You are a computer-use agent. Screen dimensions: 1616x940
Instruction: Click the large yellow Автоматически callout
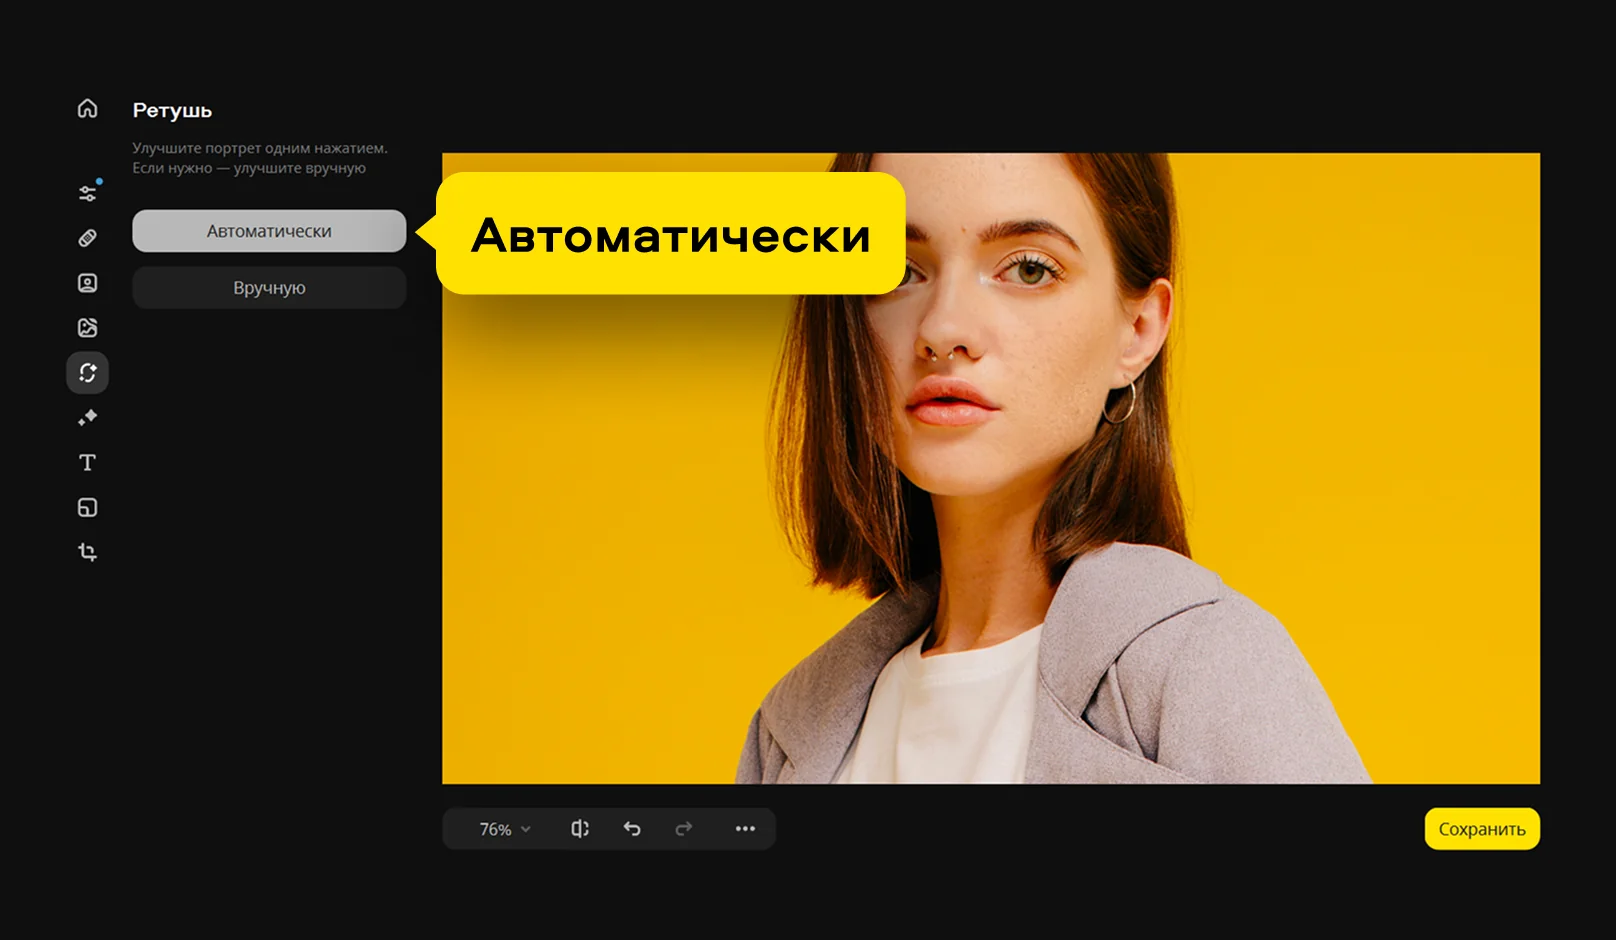pos(671,234)
